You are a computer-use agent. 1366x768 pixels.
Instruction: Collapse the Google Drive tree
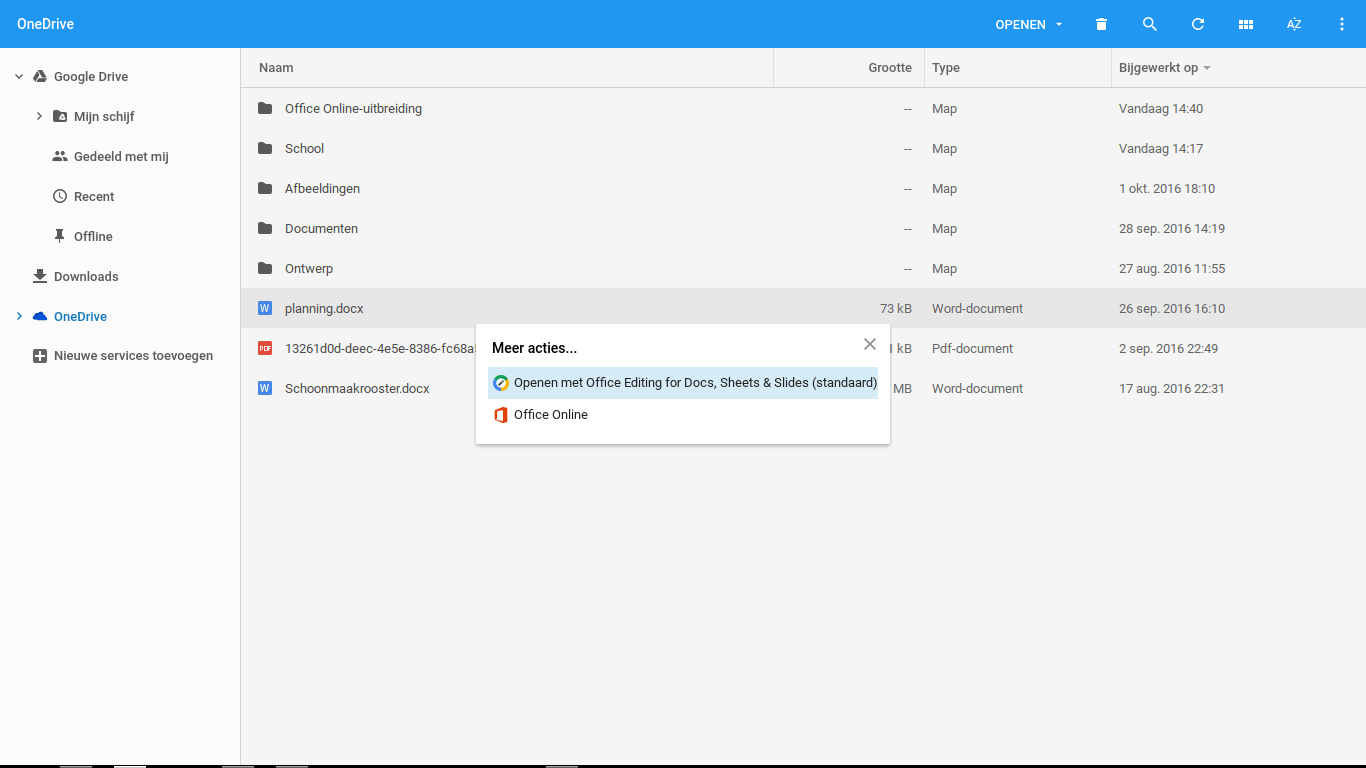[19, 76]
